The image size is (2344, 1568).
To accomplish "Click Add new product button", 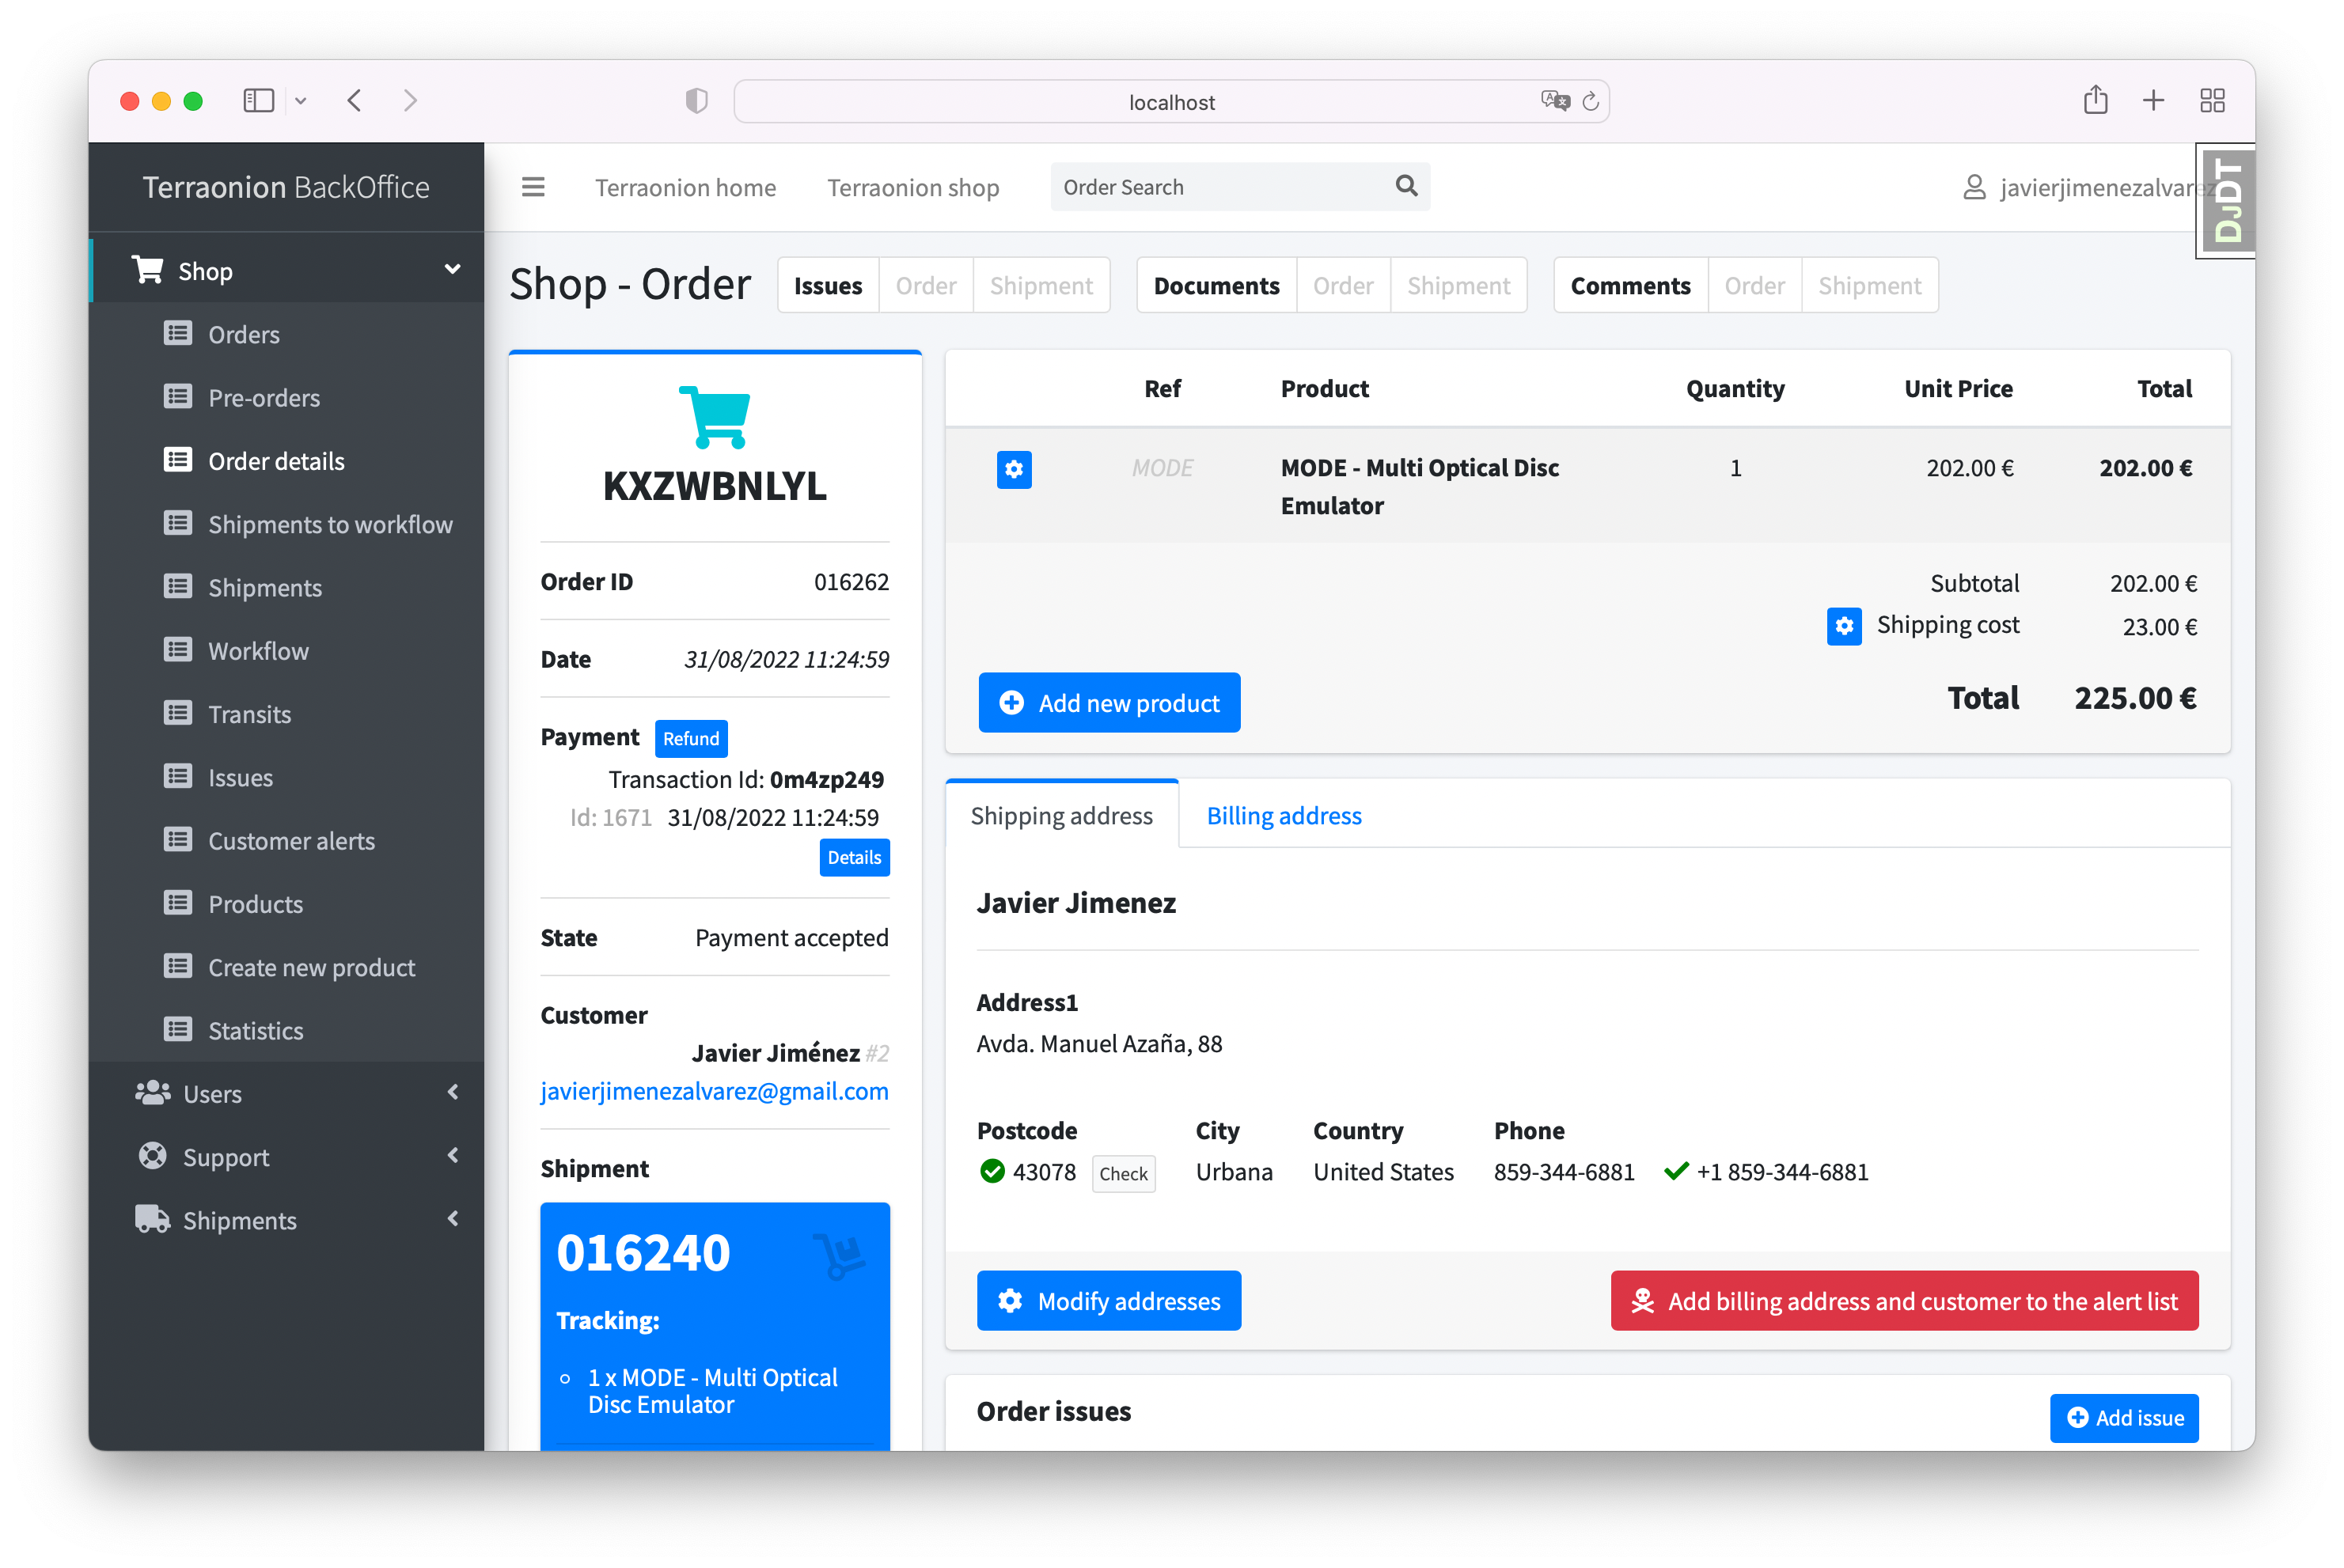I will [1110, 703].
